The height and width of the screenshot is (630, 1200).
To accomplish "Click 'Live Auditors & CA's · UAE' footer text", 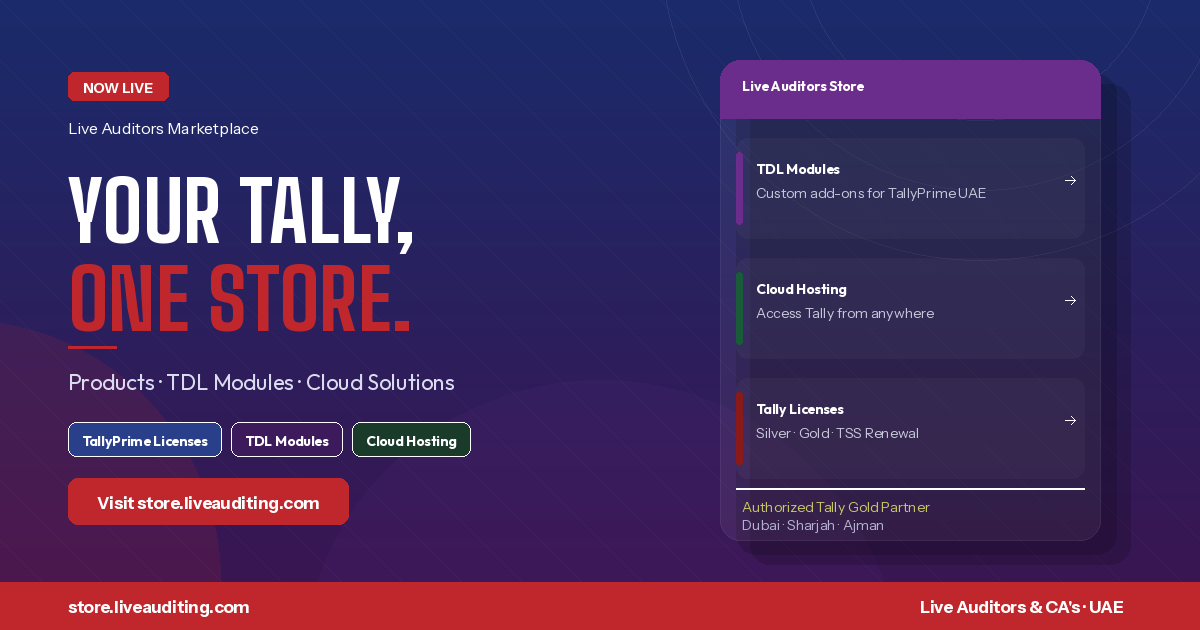I will click(x=1021, y=607).
